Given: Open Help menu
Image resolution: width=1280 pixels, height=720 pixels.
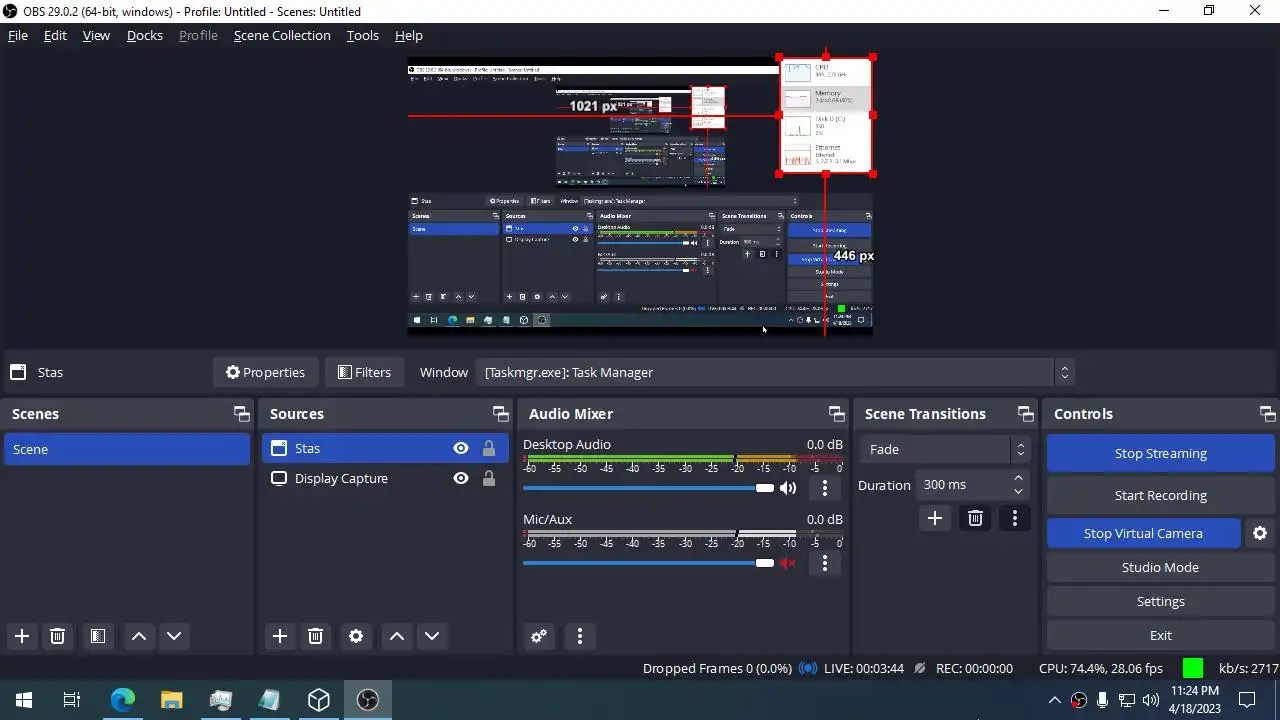Looking at the screenshot, I should tap(409, 35).
